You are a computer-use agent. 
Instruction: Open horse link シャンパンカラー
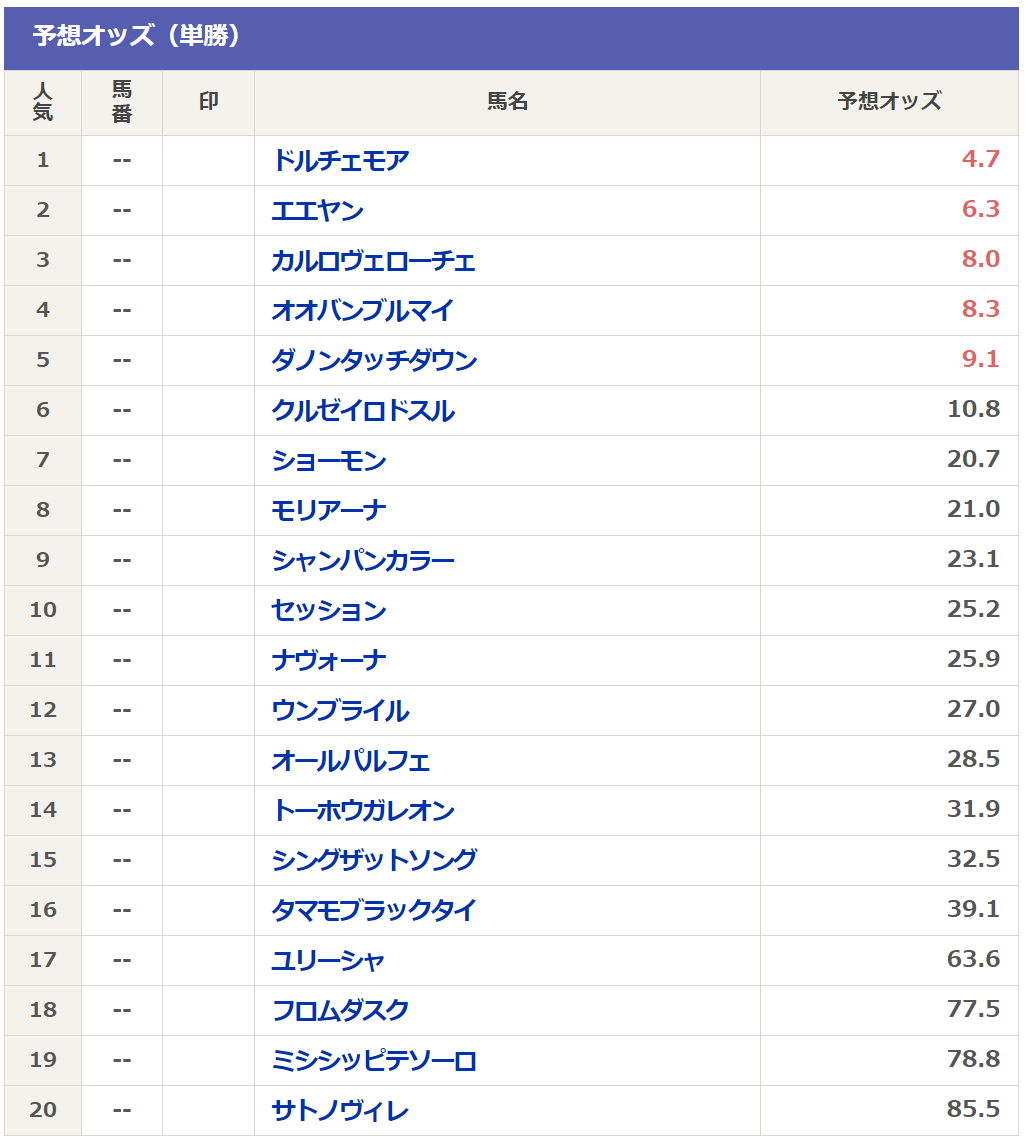coord(363,560)
